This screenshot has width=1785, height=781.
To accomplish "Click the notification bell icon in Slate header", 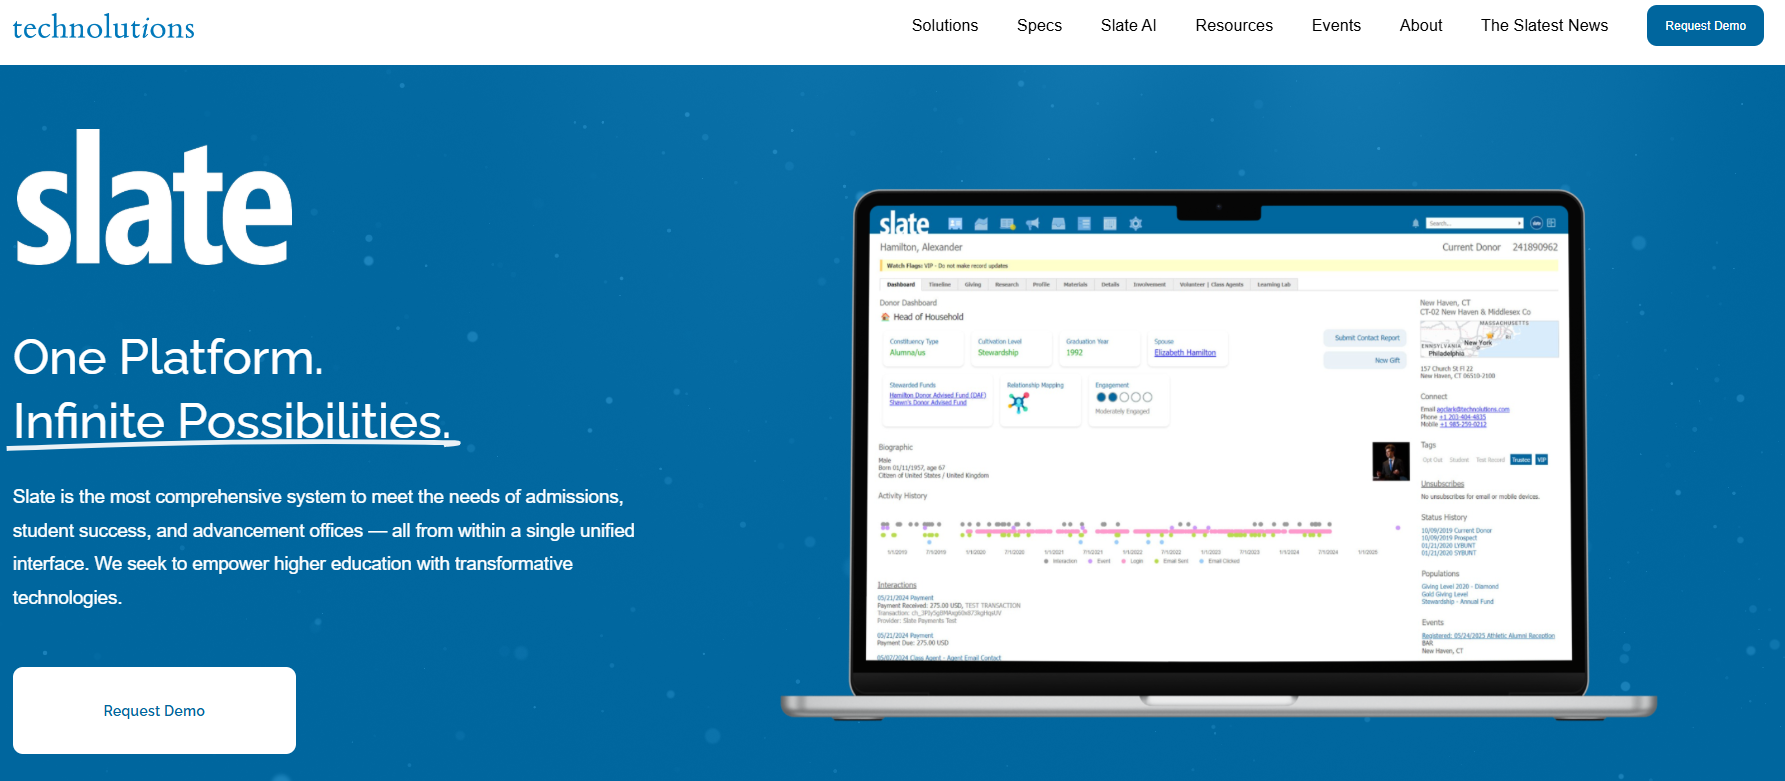I will pyautogui.click(x=1415, y=223).
